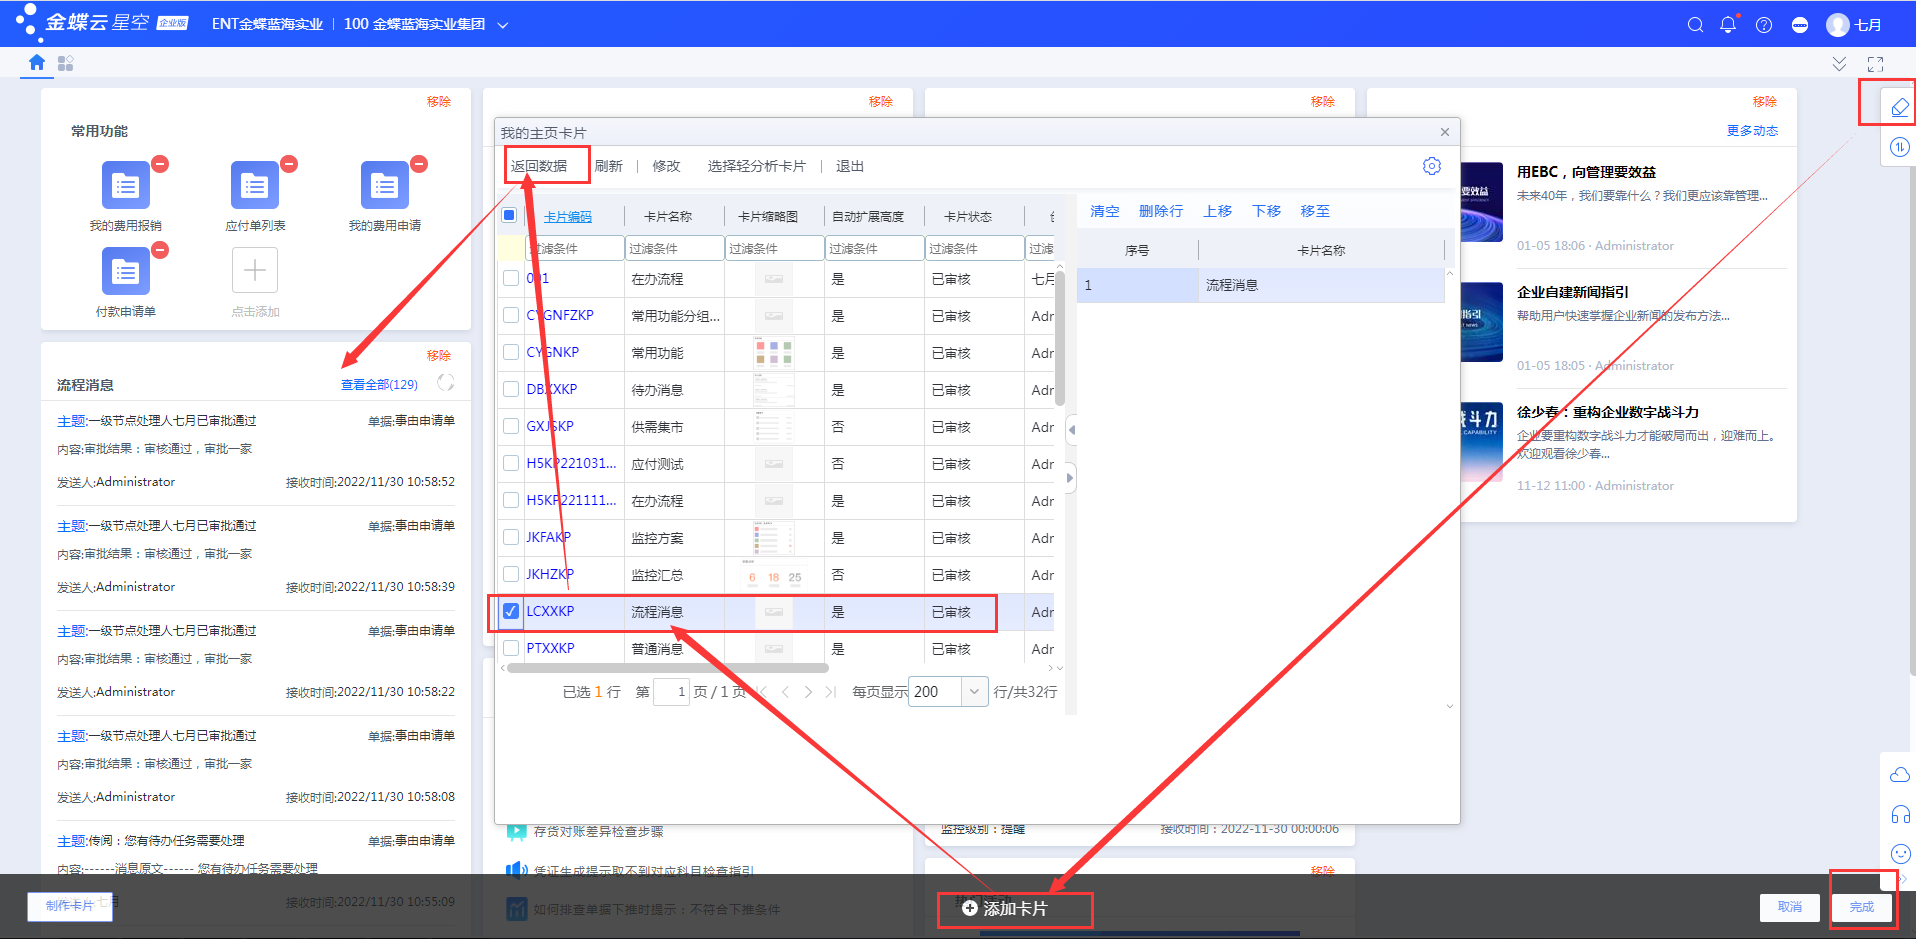
Task: Open the search icon in top bar
Action: [x=1695, y=25]
